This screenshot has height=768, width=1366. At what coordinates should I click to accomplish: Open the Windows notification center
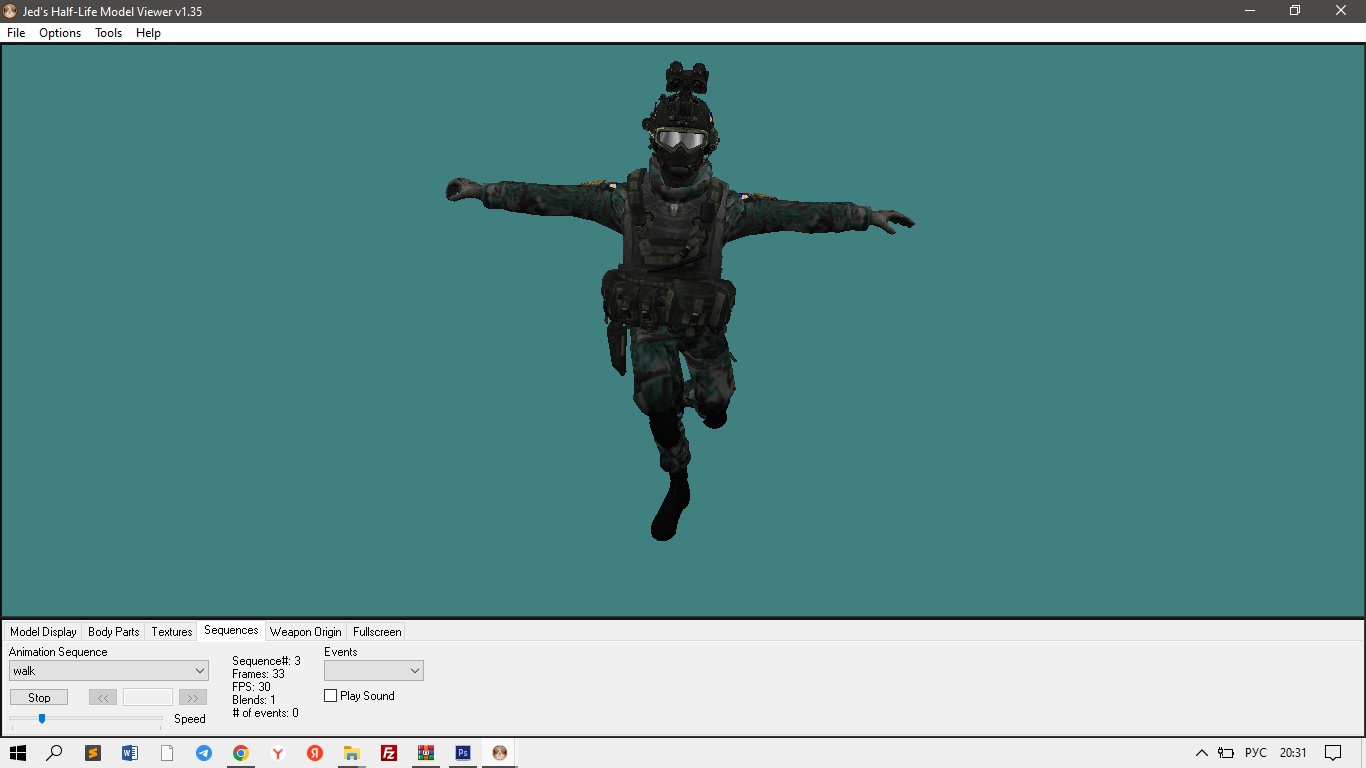pos(1333,753)
